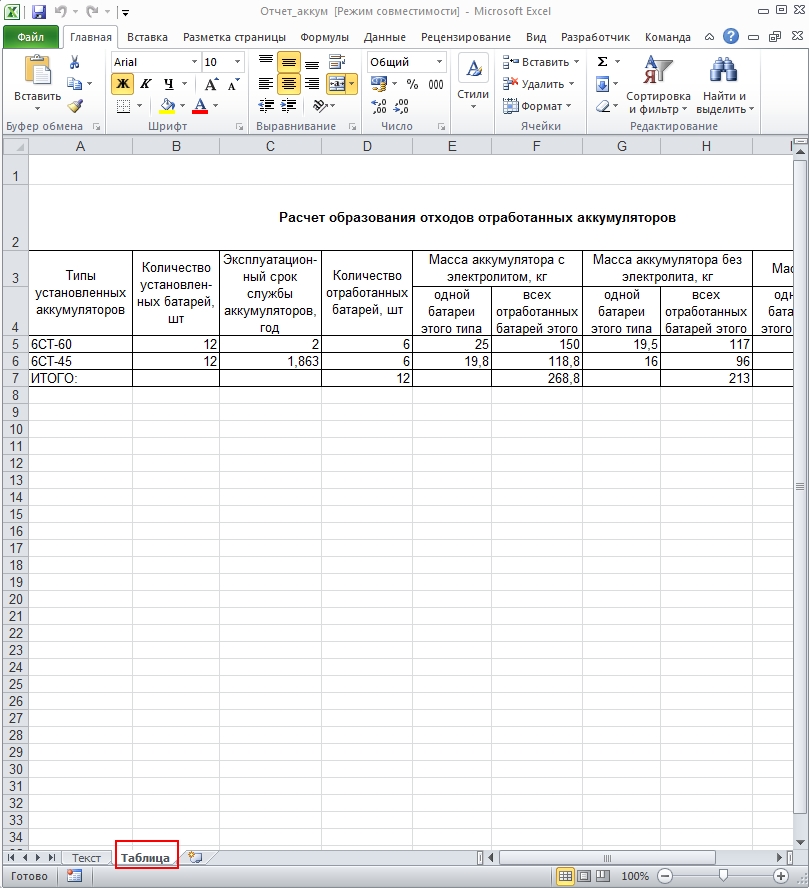This screenshot has width=809, height=888.
Task: Toggle bold formatting button
Action: [x=122, y=84]
